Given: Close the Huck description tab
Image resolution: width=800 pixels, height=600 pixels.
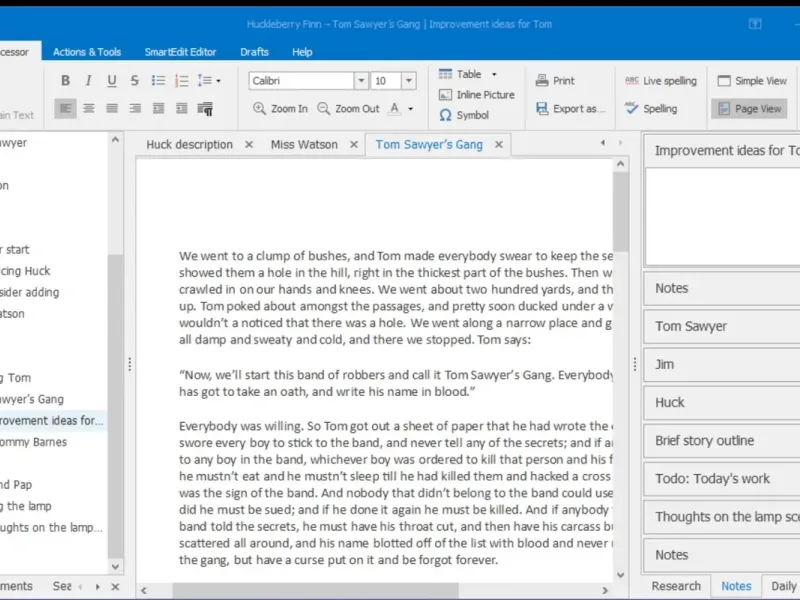Looking at the screenshot, I should click(249, 145).
